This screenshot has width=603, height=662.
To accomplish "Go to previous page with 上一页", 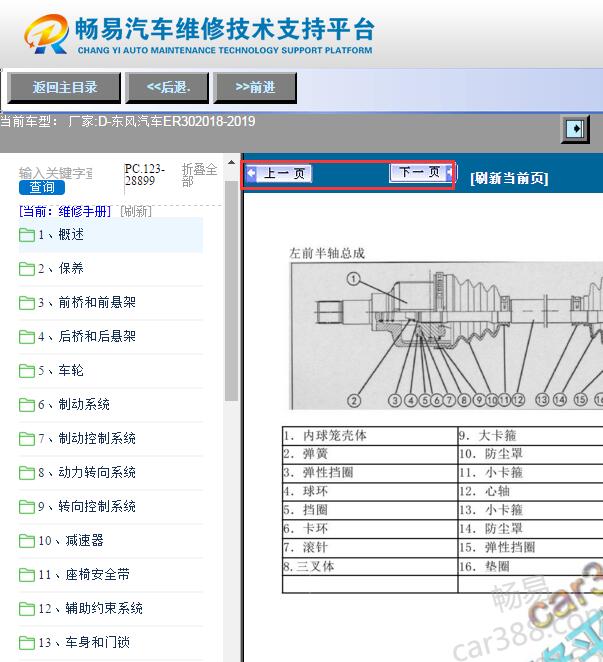I will pos(278,174).
